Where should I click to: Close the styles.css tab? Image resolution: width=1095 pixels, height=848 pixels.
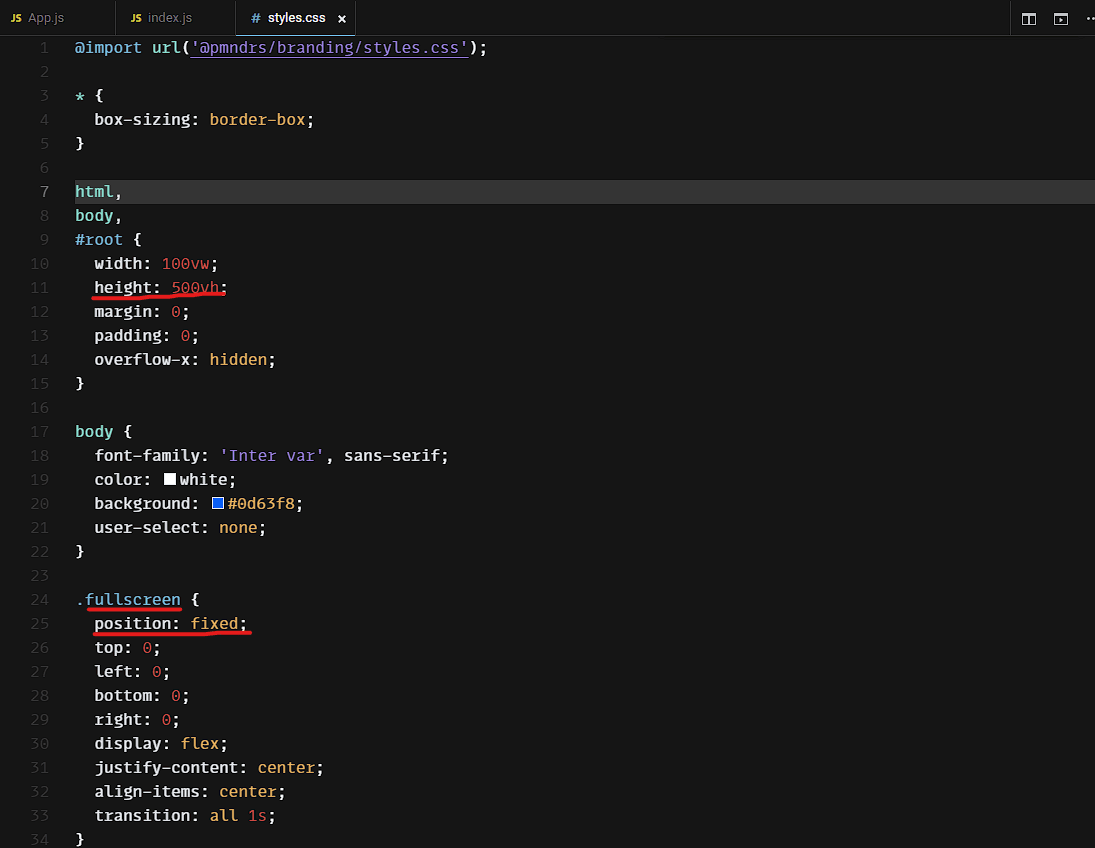[342, 19]
